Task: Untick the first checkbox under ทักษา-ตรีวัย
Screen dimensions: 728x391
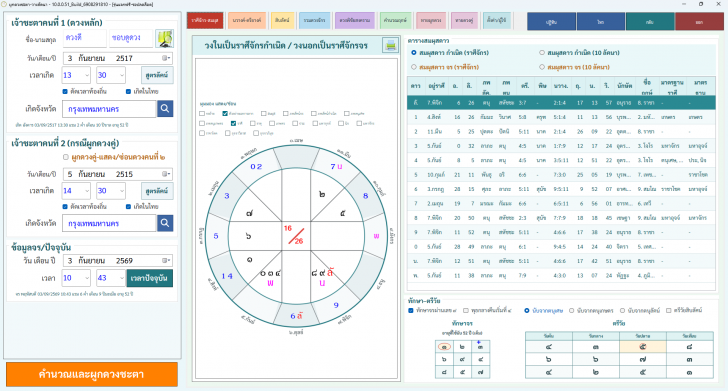Action: [x=410, y=310]
